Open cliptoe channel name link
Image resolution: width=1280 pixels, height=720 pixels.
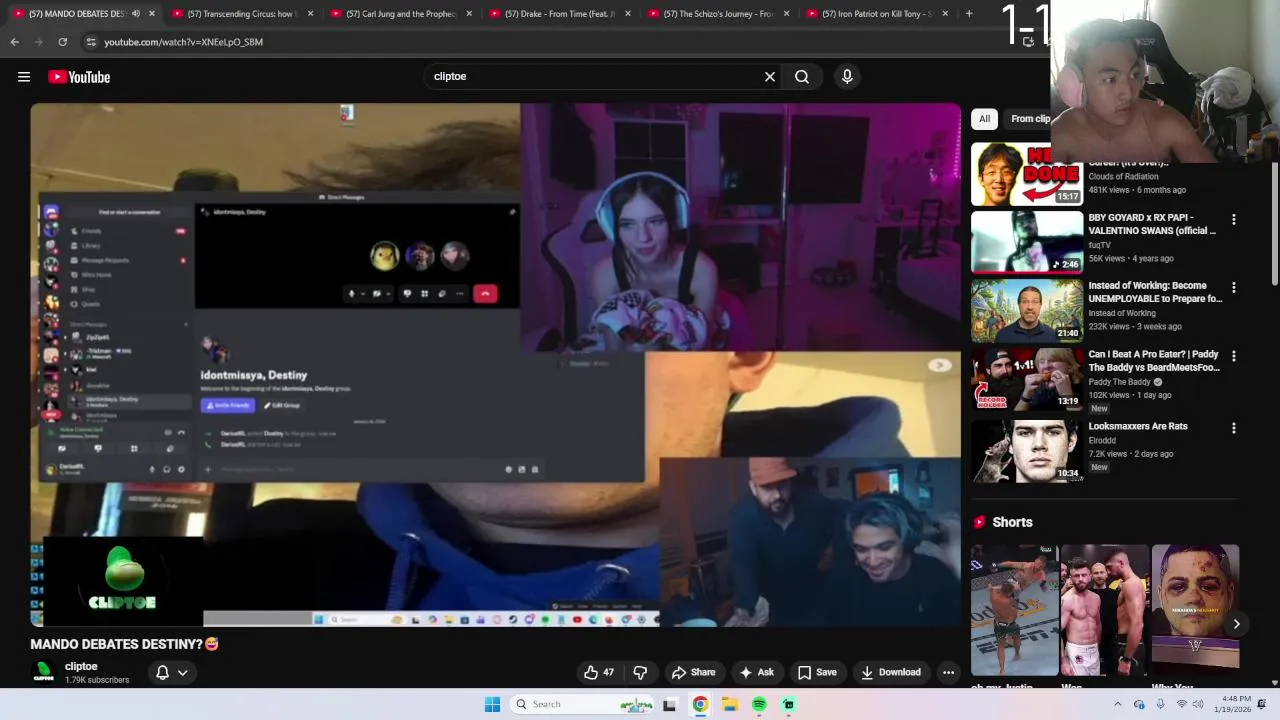tap(81, 666)
